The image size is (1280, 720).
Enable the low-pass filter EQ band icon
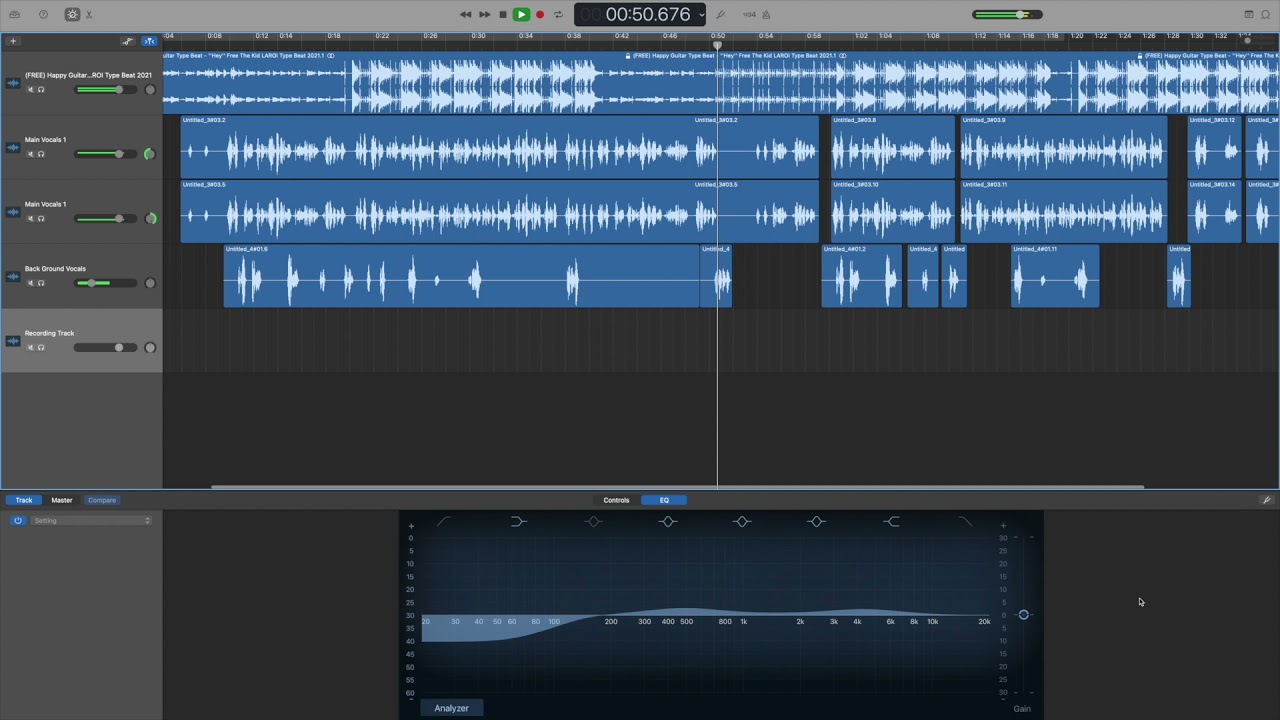(965, 521)
